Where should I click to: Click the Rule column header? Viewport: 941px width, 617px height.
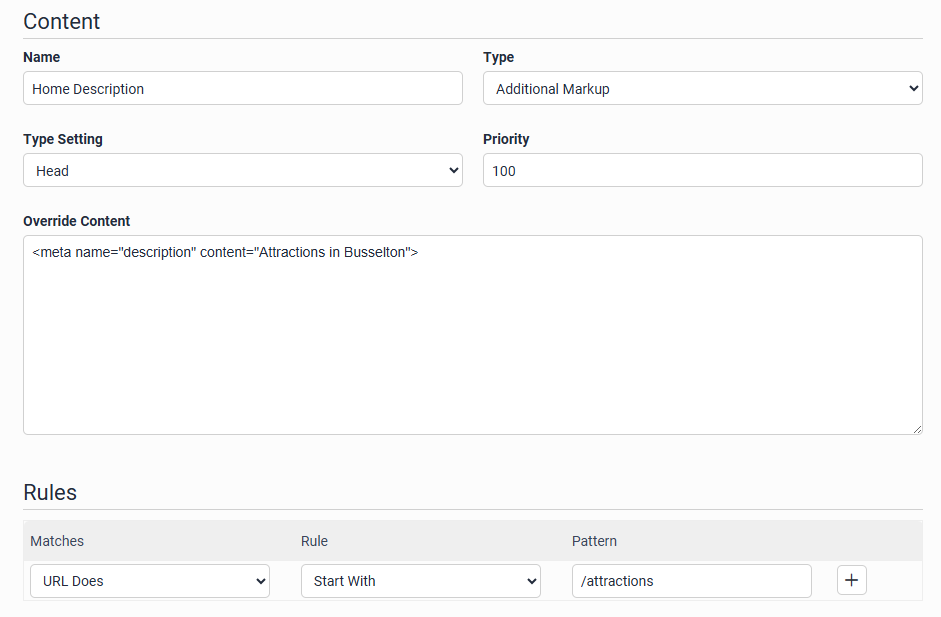tap(314, 541)
